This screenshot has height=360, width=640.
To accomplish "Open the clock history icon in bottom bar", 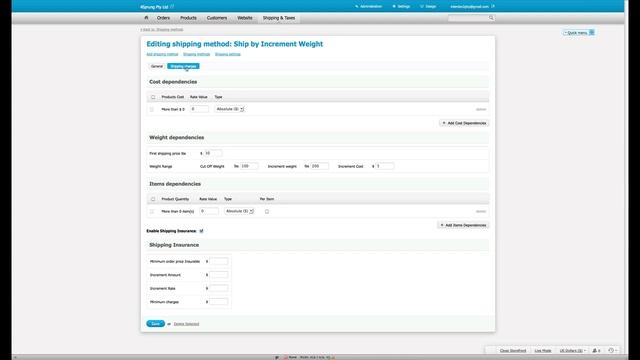I will pyautogui.click(x=612, y=350).
